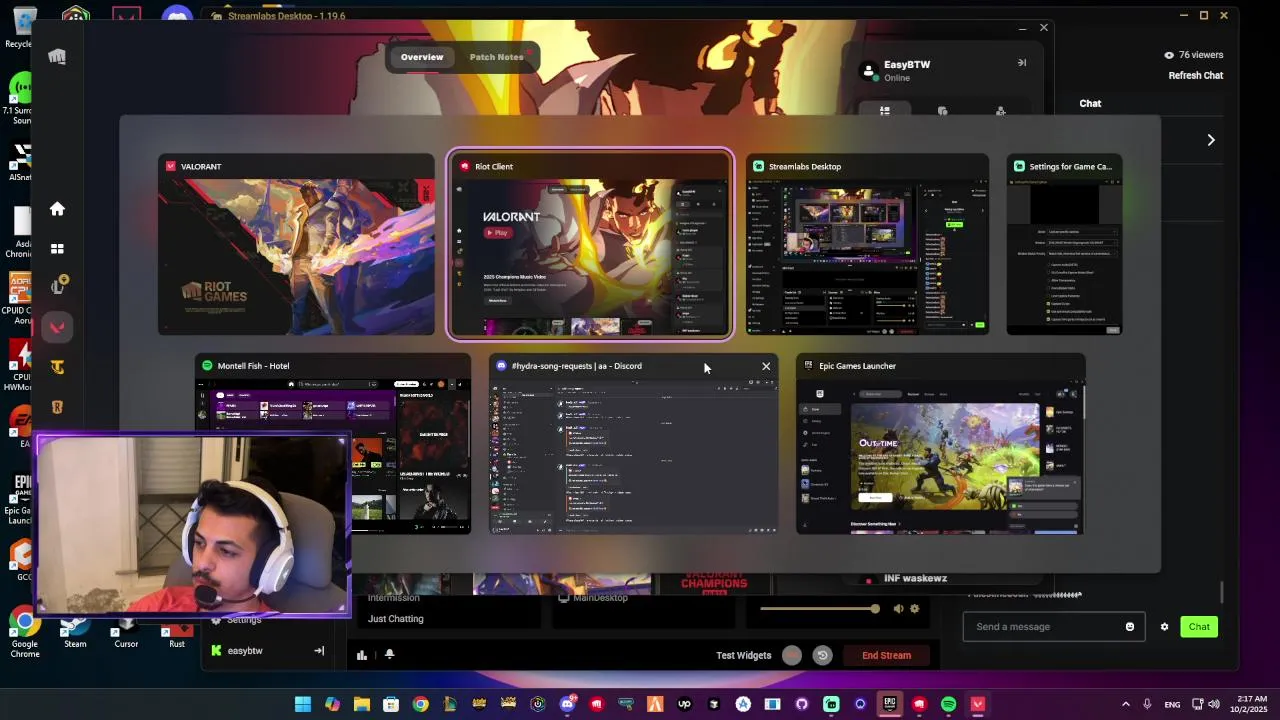
Task: Close the Discord window from task switcher
Action: click(x=766, y=366)
